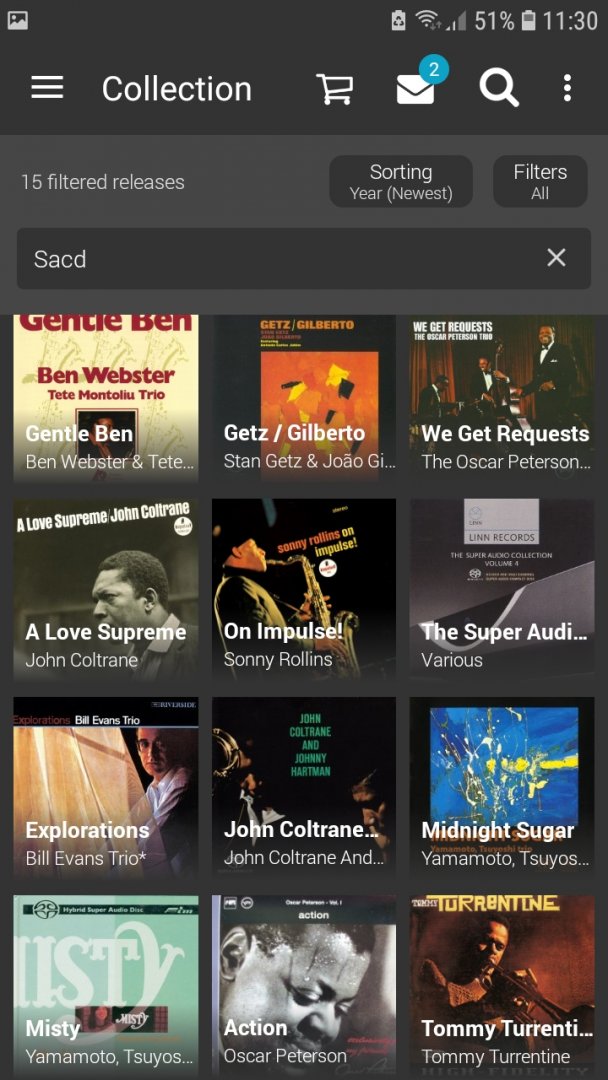Open Sorting Year (Newest) dropdown
The width and height of the screenshot is (608, 1080).
point(401,182)
